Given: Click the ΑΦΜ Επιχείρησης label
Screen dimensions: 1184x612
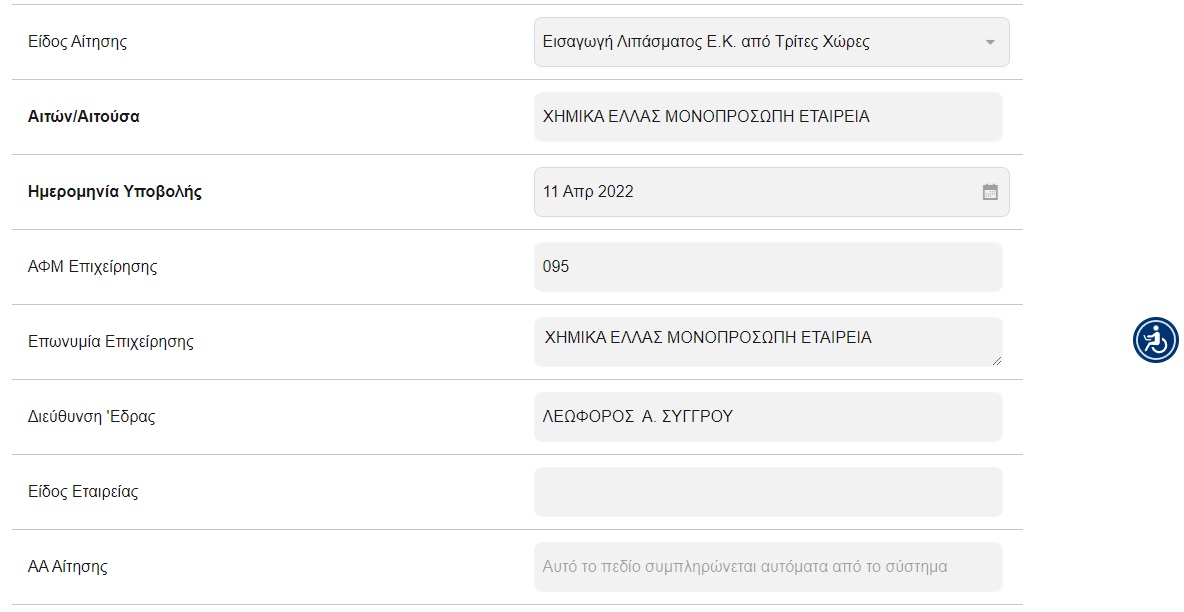Looking at the screenshot, I should coord(92,266).
